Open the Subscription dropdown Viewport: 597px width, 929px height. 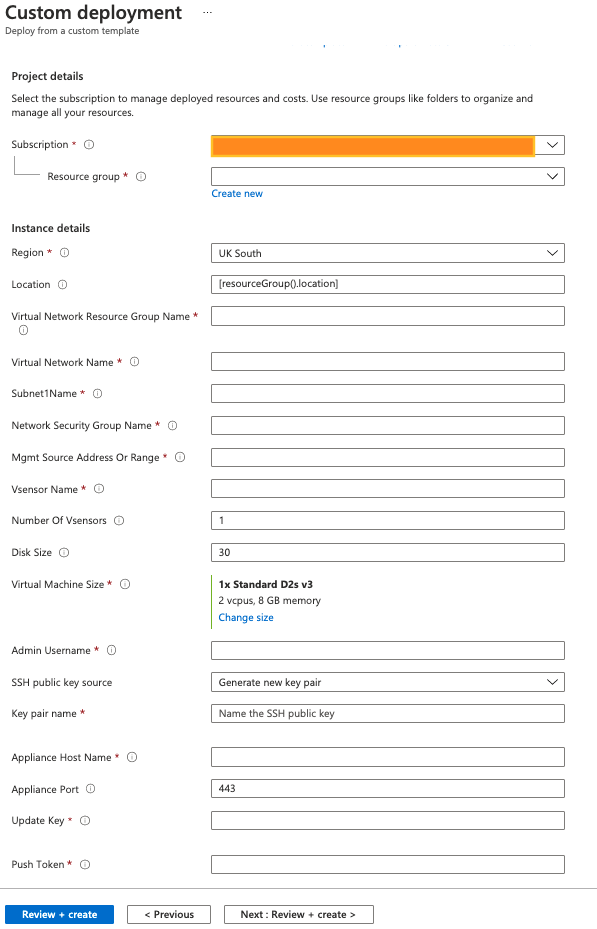388,145
